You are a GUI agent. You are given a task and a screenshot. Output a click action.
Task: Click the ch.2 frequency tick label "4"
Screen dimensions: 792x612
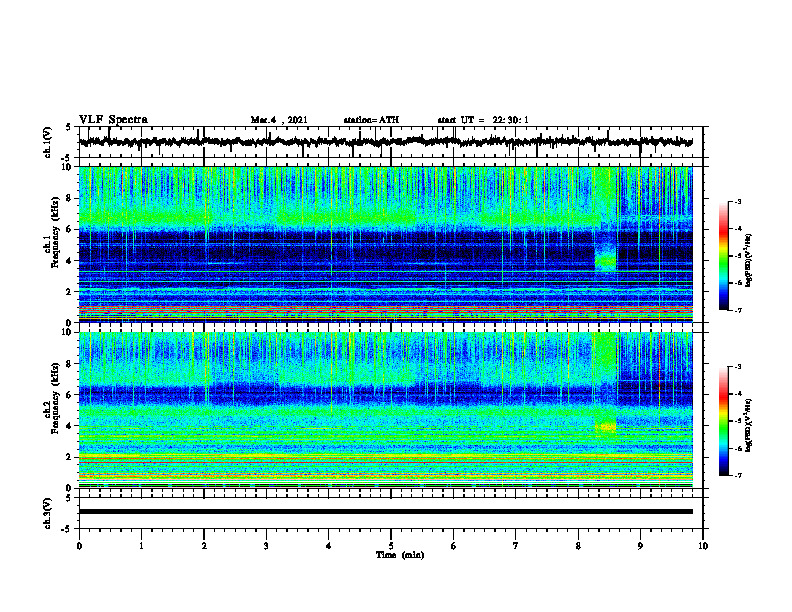69,426
